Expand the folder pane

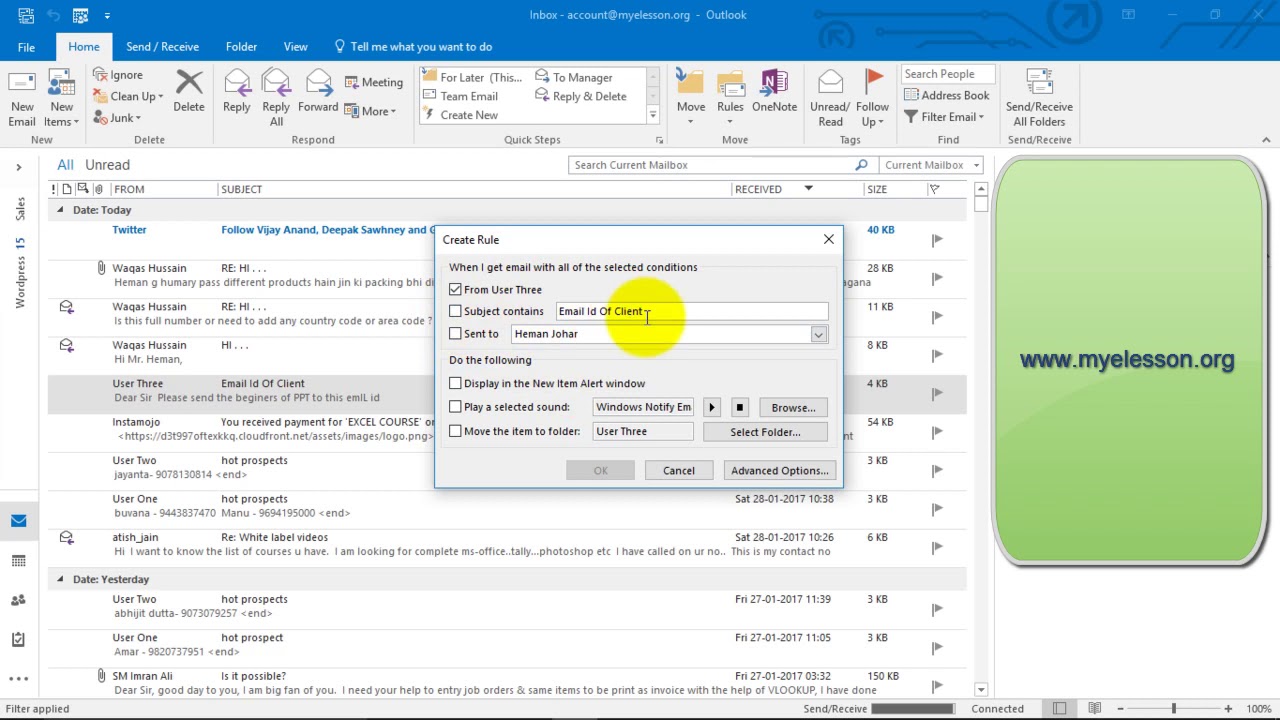(18, 167)
